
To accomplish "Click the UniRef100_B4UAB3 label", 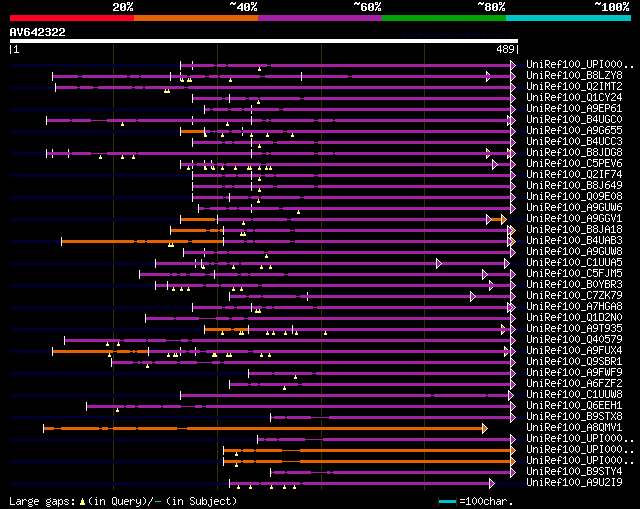I will click(x=574, y=241).
